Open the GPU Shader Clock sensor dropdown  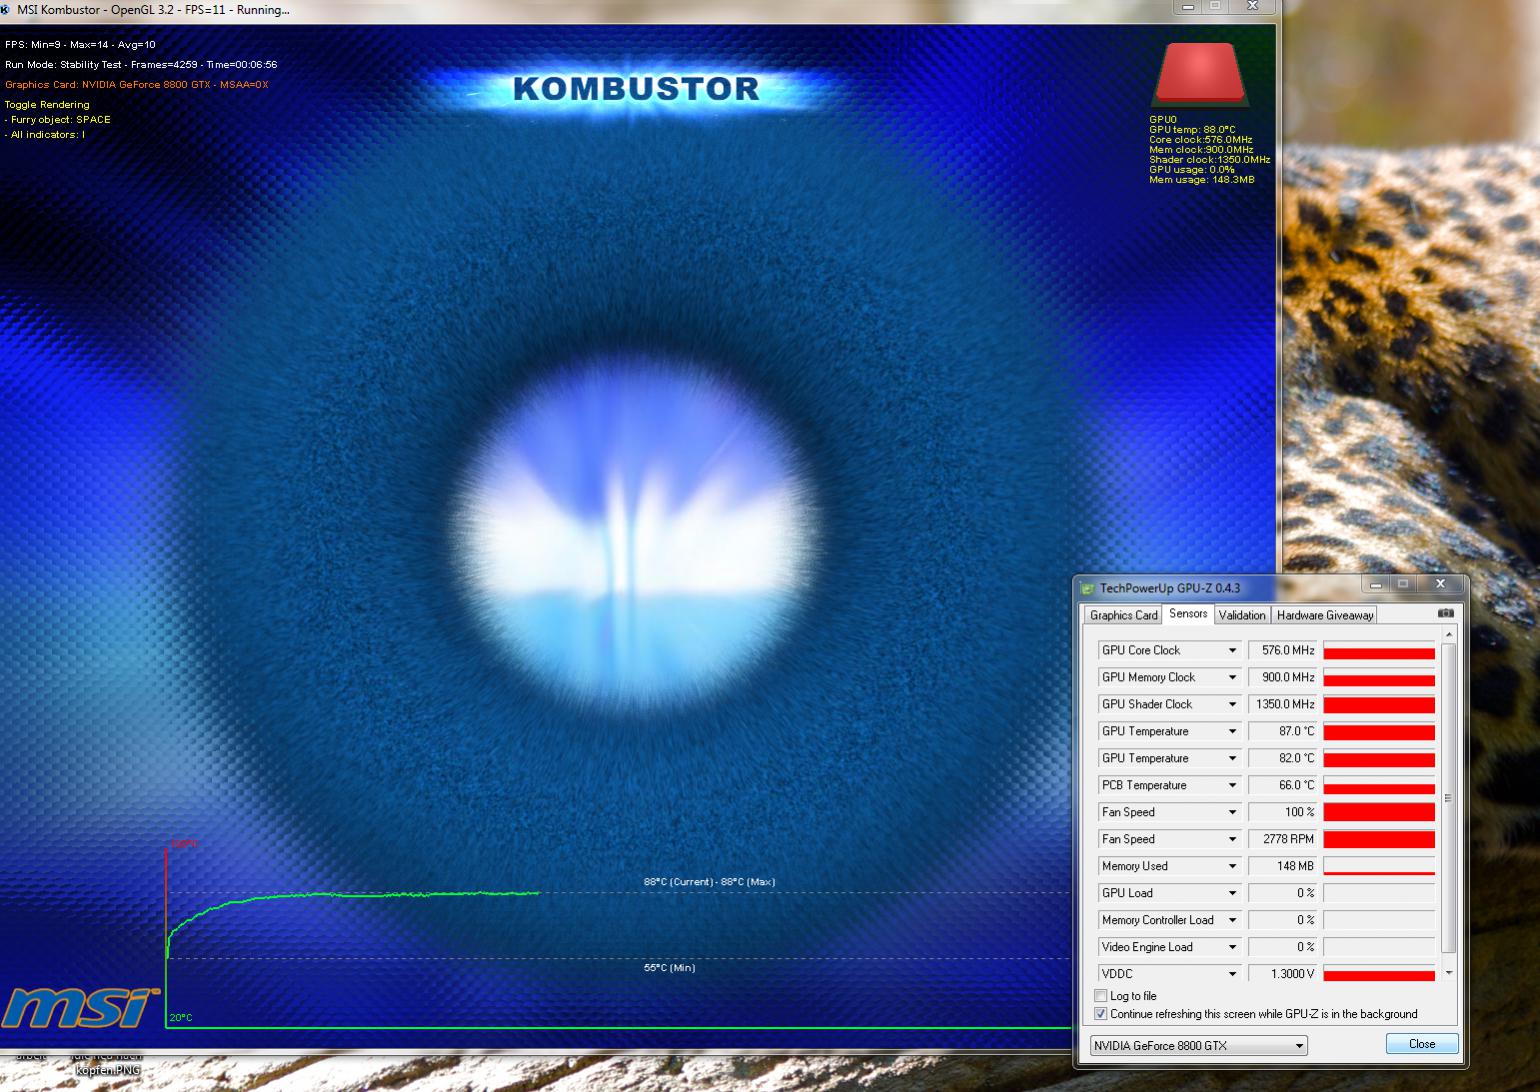[x=1232, y=704]
